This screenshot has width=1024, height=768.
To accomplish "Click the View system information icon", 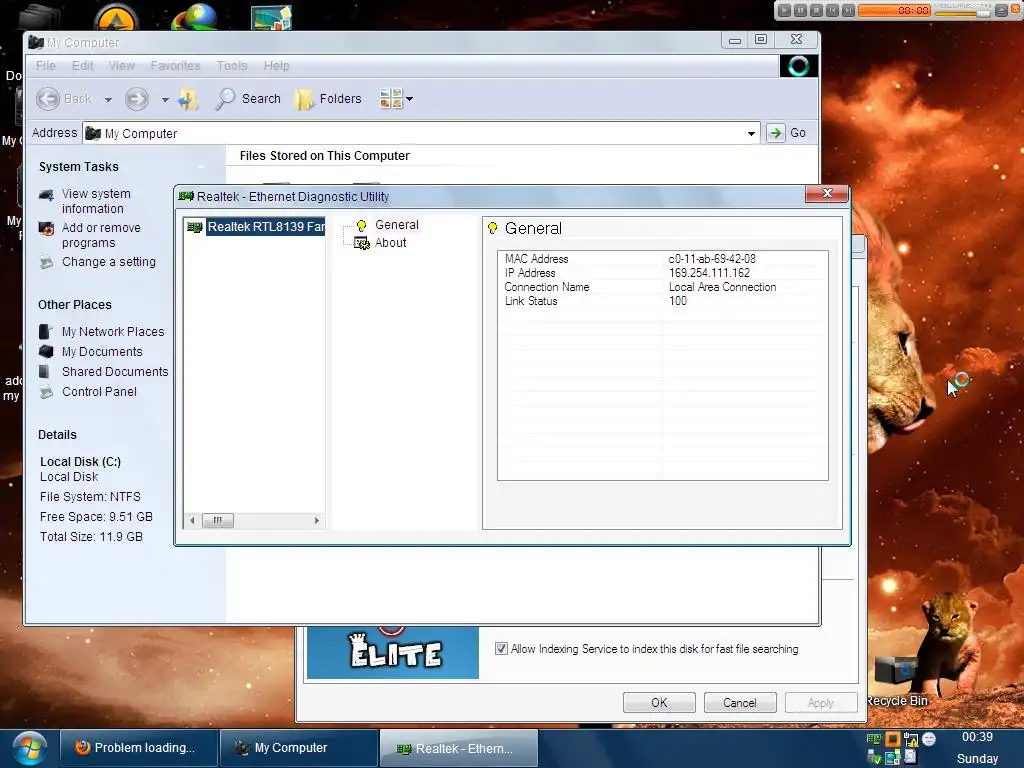I will [46, 195].
